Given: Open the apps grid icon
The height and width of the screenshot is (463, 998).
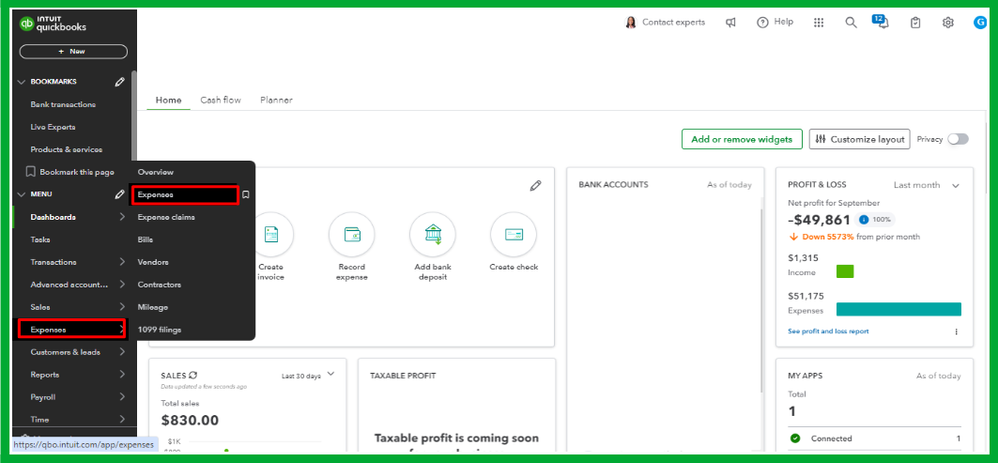Looking at the screenshot, I should pos(819,22).
